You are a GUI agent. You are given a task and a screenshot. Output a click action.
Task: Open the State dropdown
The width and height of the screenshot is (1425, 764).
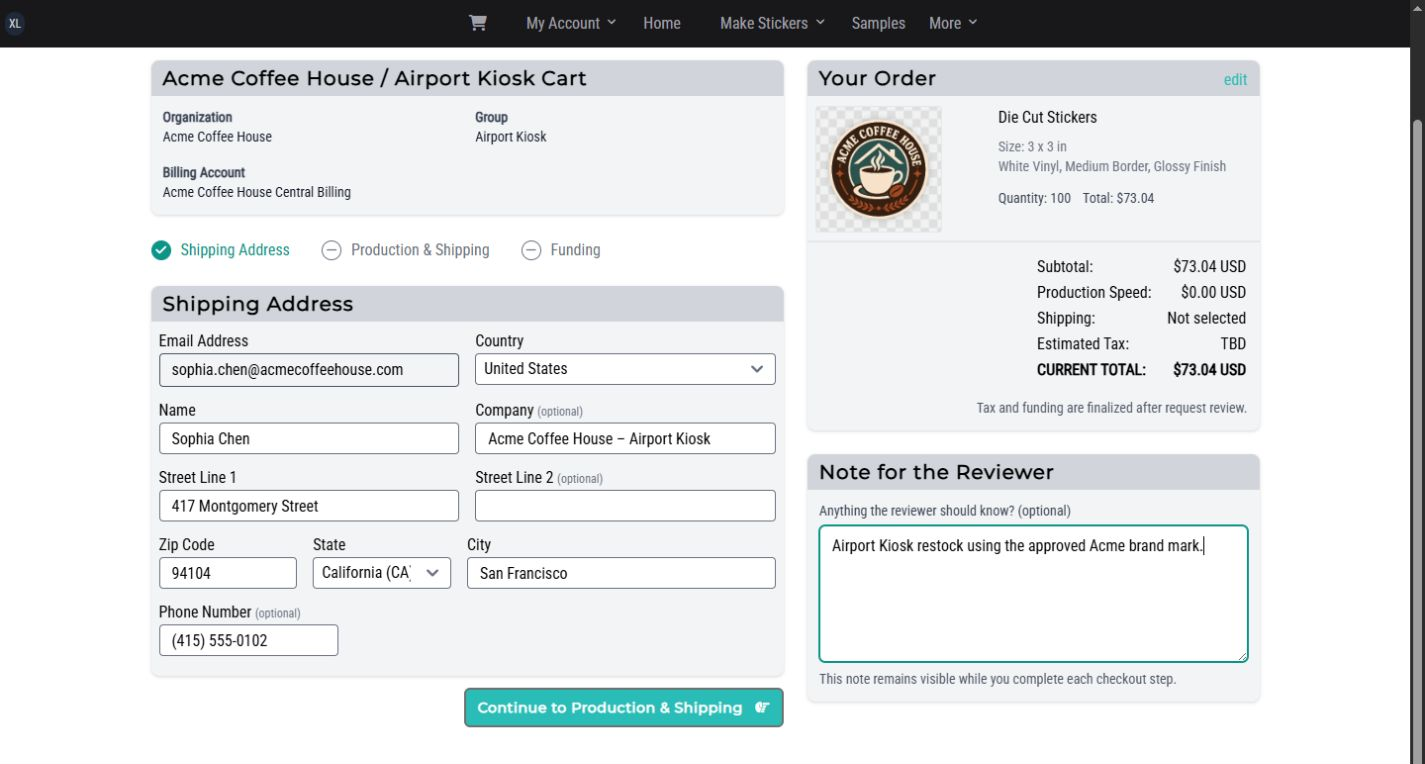click(382, 573)
